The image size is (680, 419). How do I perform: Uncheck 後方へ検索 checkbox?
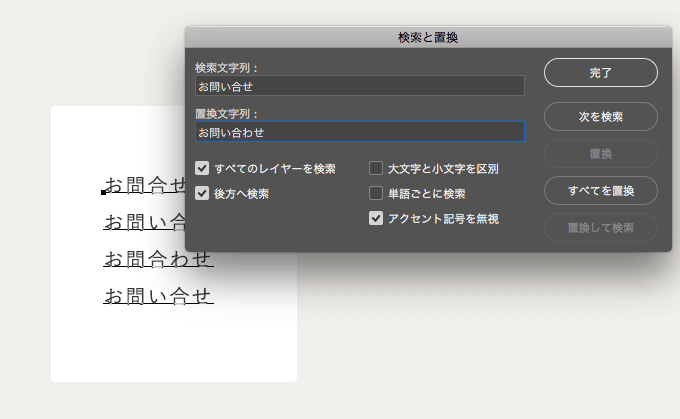202,193
